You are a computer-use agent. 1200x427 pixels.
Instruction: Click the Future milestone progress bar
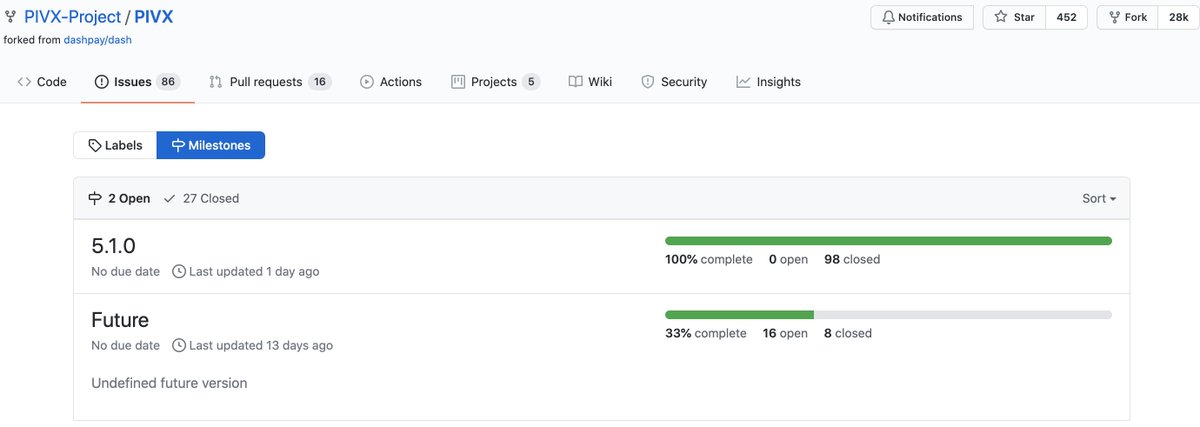[888, 314]
